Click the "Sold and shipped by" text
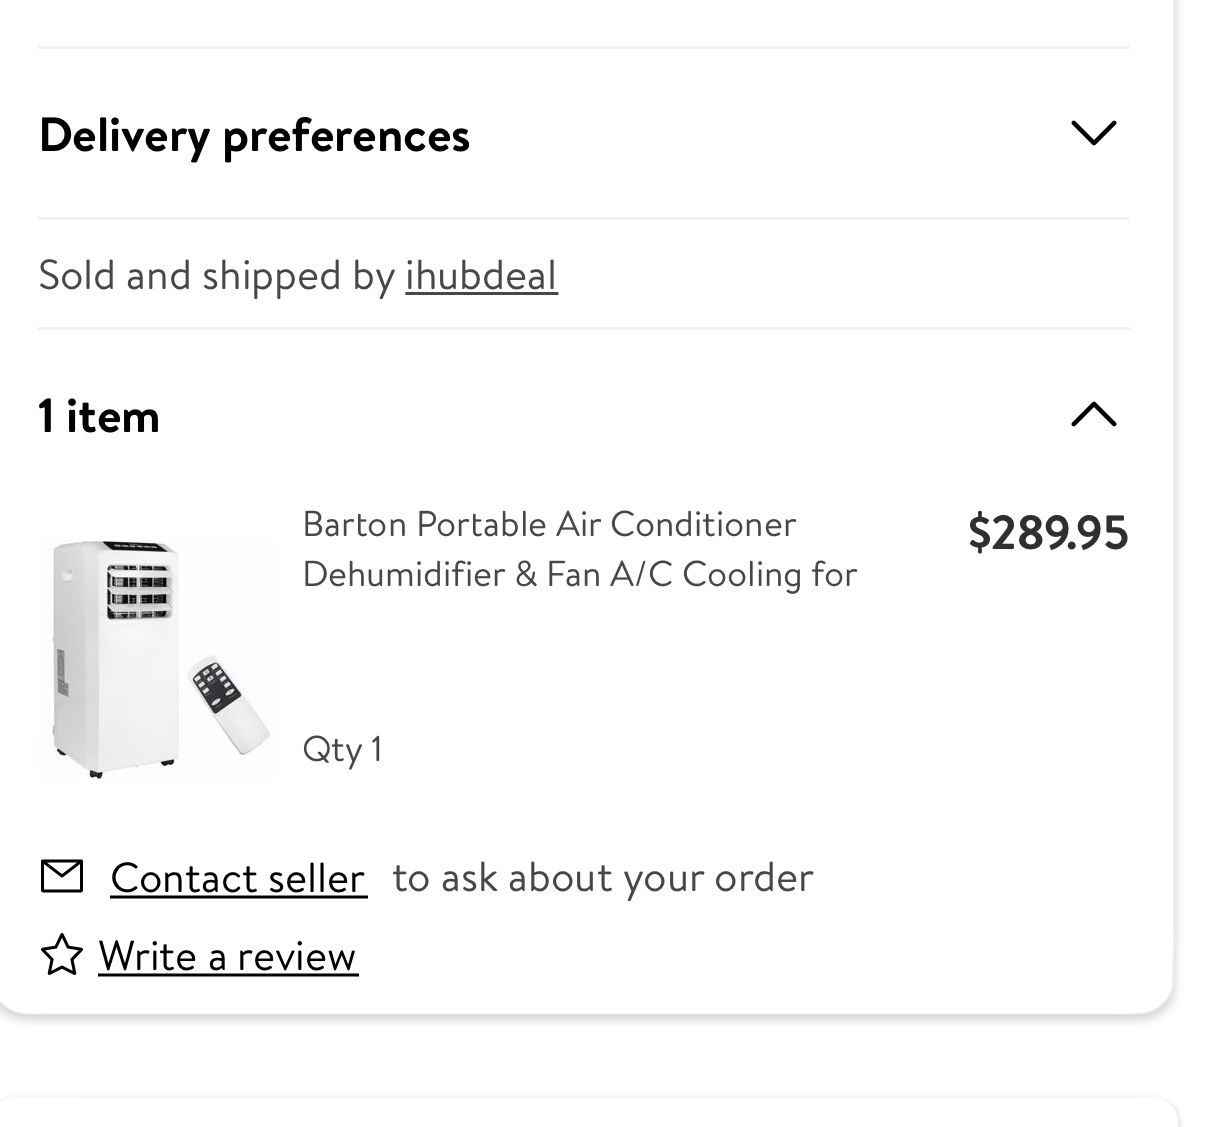Image resolution: width=1226 pixels, height=1127 pixels. 216,276
